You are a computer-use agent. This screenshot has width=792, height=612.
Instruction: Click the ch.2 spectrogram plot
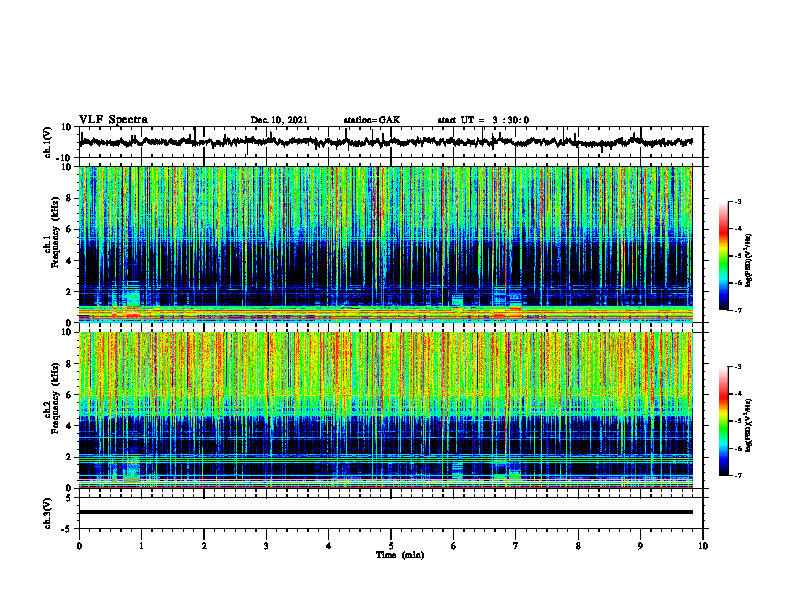[385, 410]
